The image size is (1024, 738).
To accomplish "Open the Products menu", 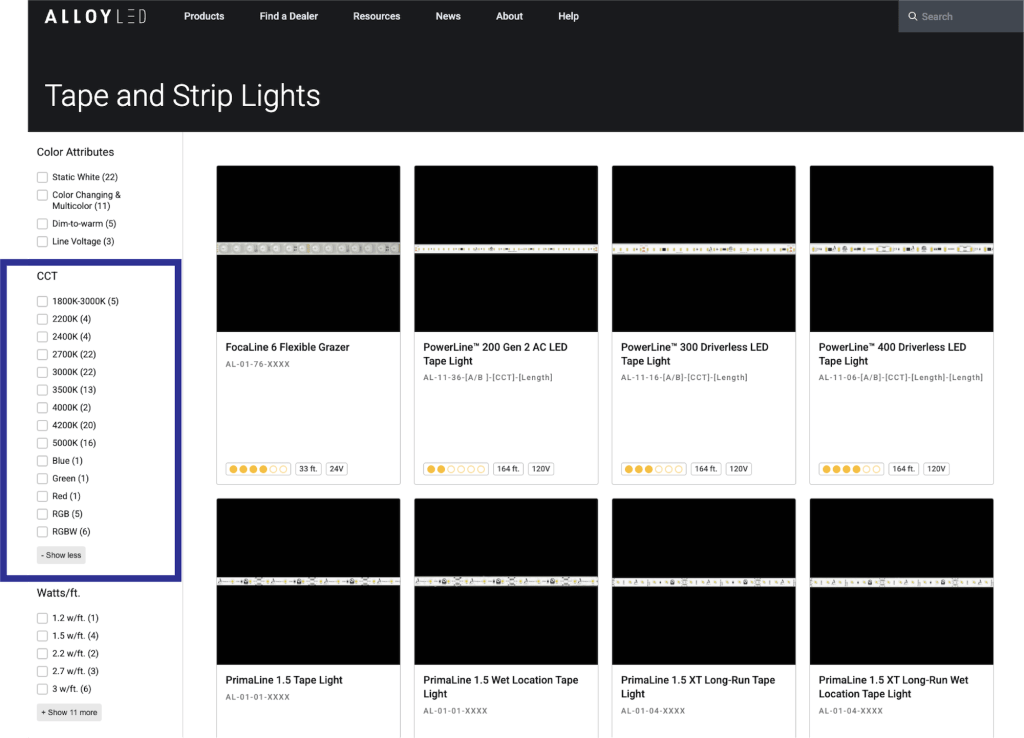I will tap(204, 16).
